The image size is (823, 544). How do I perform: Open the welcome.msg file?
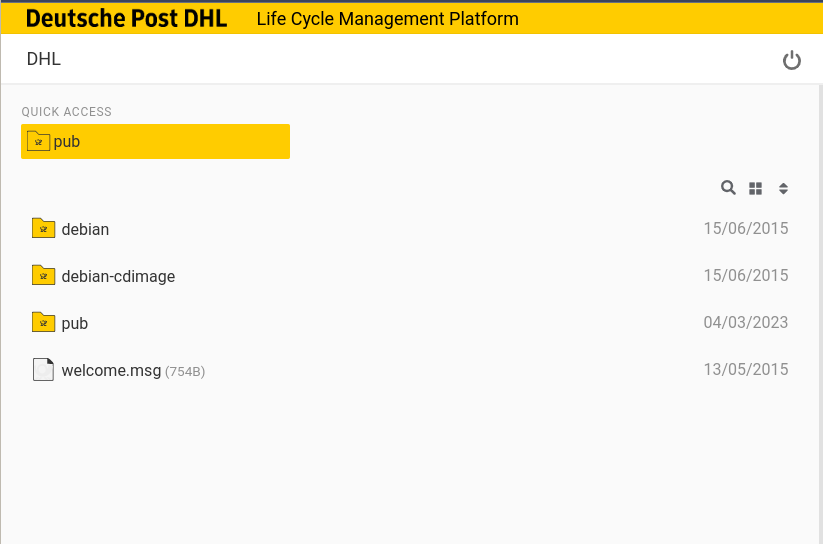[111, 370]
